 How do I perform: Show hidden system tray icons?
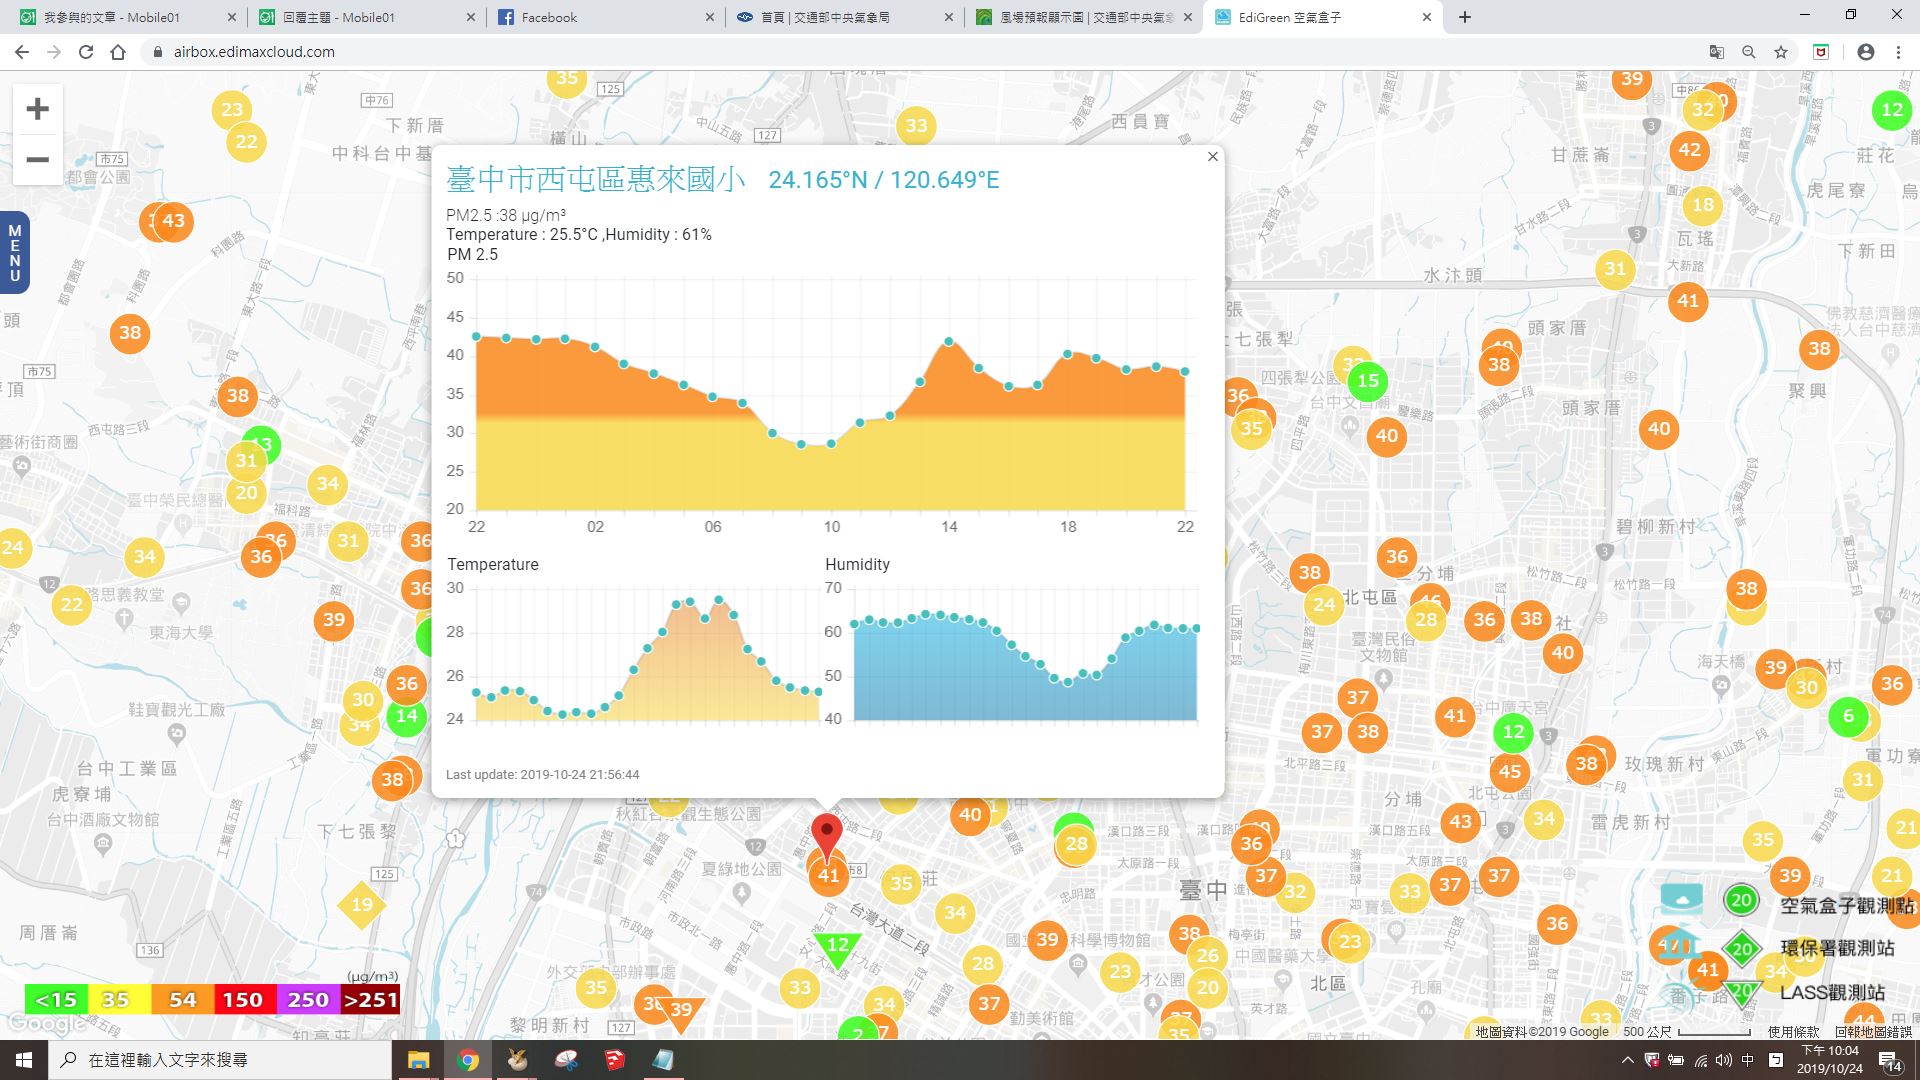[x=1627, y=1060]
